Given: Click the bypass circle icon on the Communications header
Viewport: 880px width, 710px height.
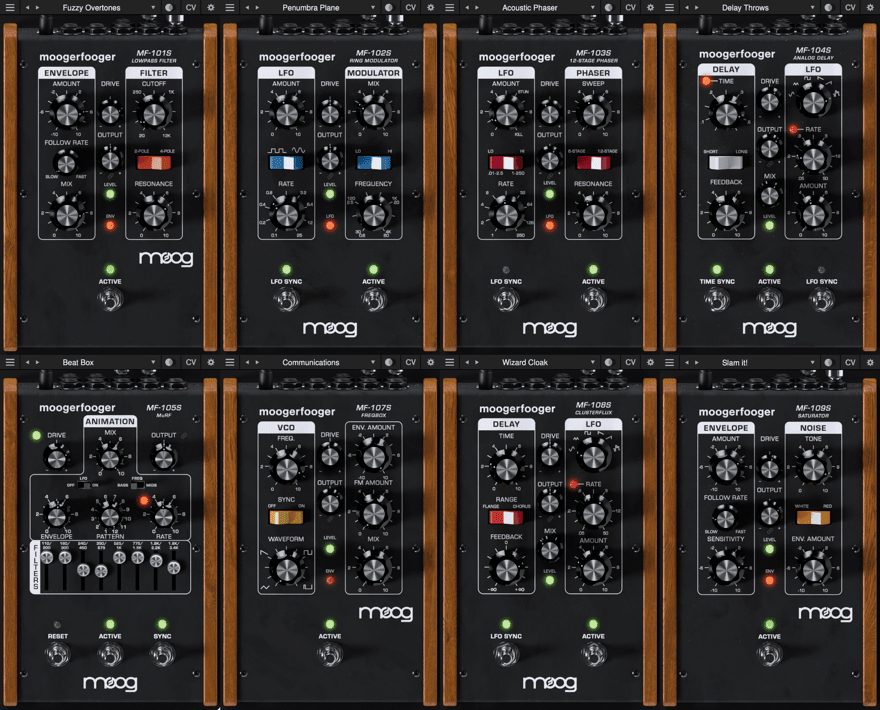Looking at the screenshot, I should [388, 362].
